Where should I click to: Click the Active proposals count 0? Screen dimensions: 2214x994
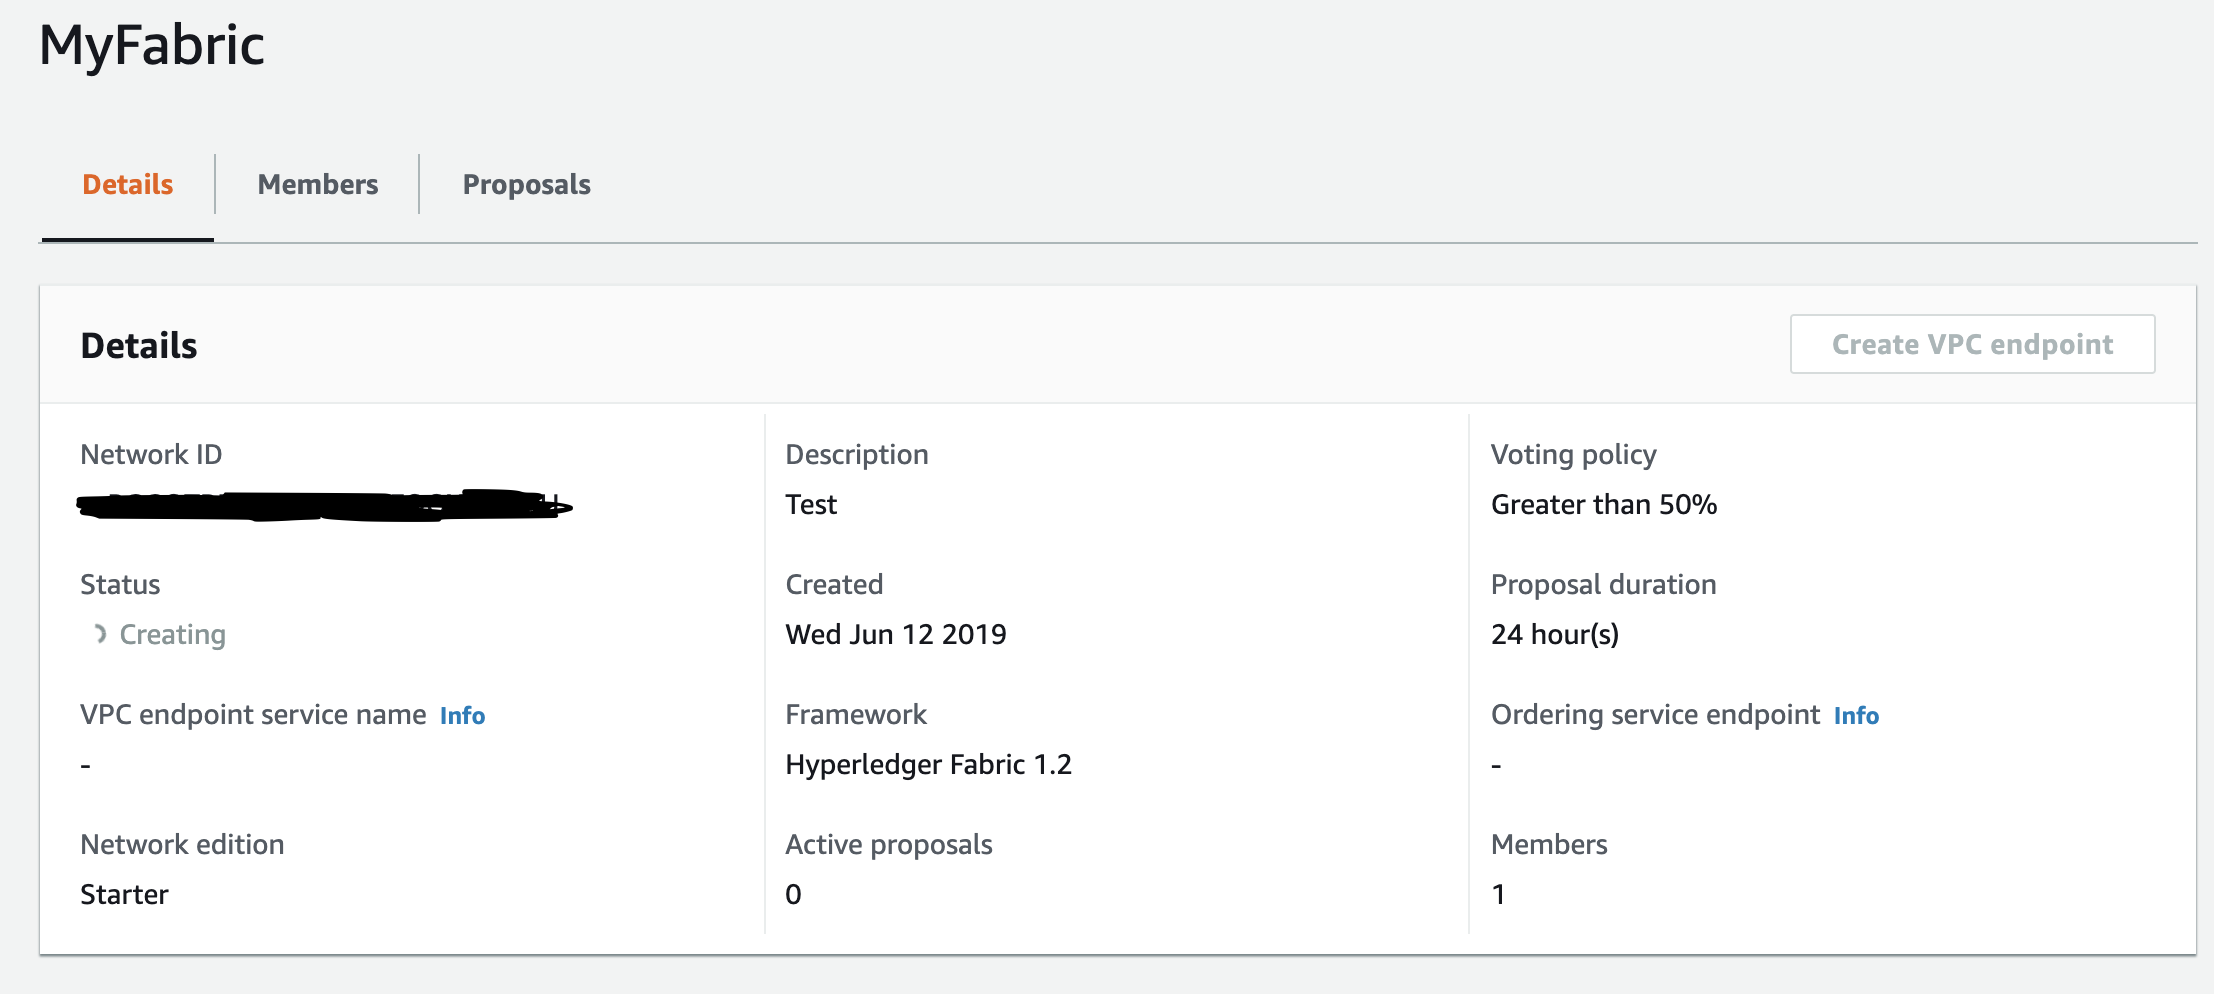pyautogui.click(x=793, y=894)
